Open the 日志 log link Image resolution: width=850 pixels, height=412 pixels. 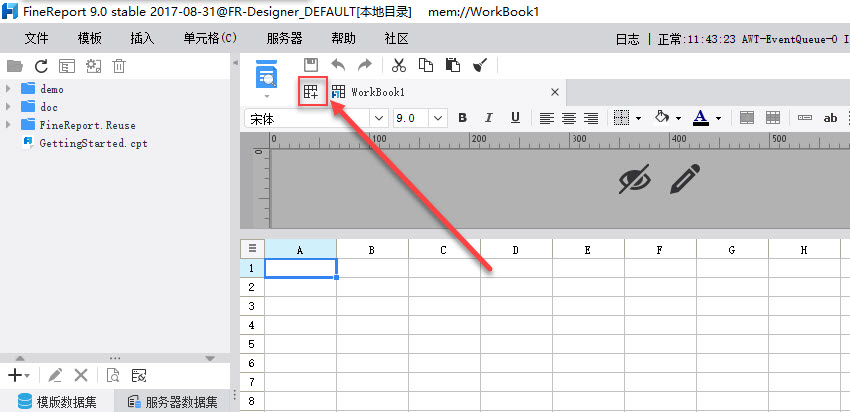click(627, 39)
